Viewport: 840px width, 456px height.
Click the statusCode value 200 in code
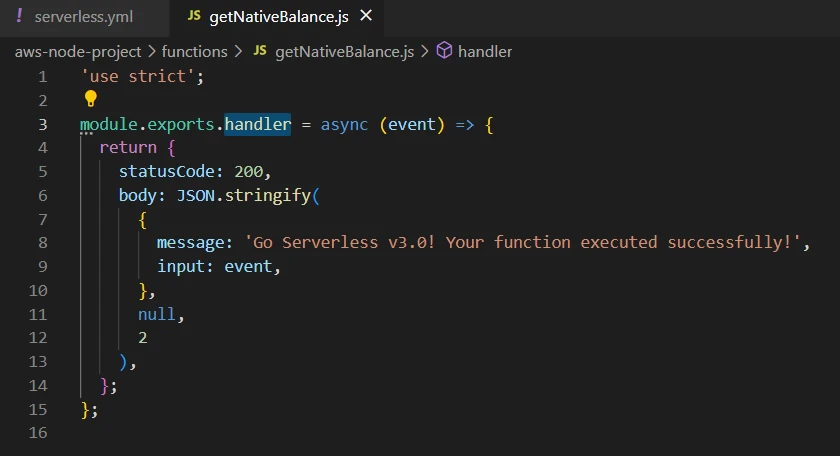[x=248, y=170]
